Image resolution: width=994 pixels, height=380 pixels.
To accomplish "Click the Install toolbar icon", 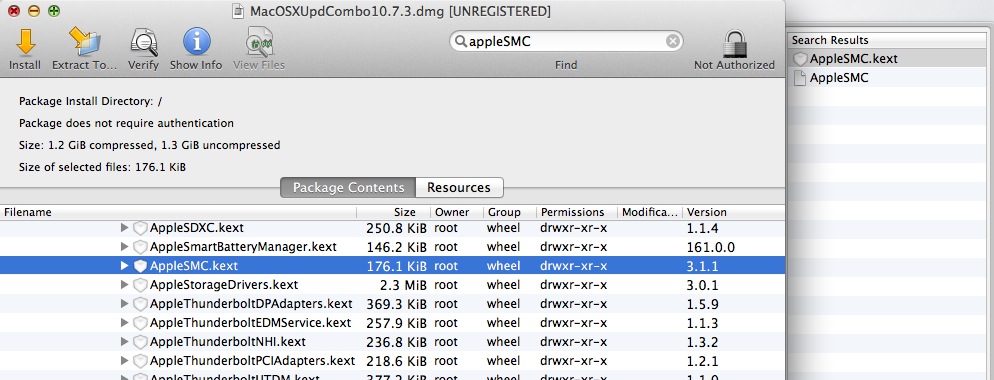I will coord(25,43).
